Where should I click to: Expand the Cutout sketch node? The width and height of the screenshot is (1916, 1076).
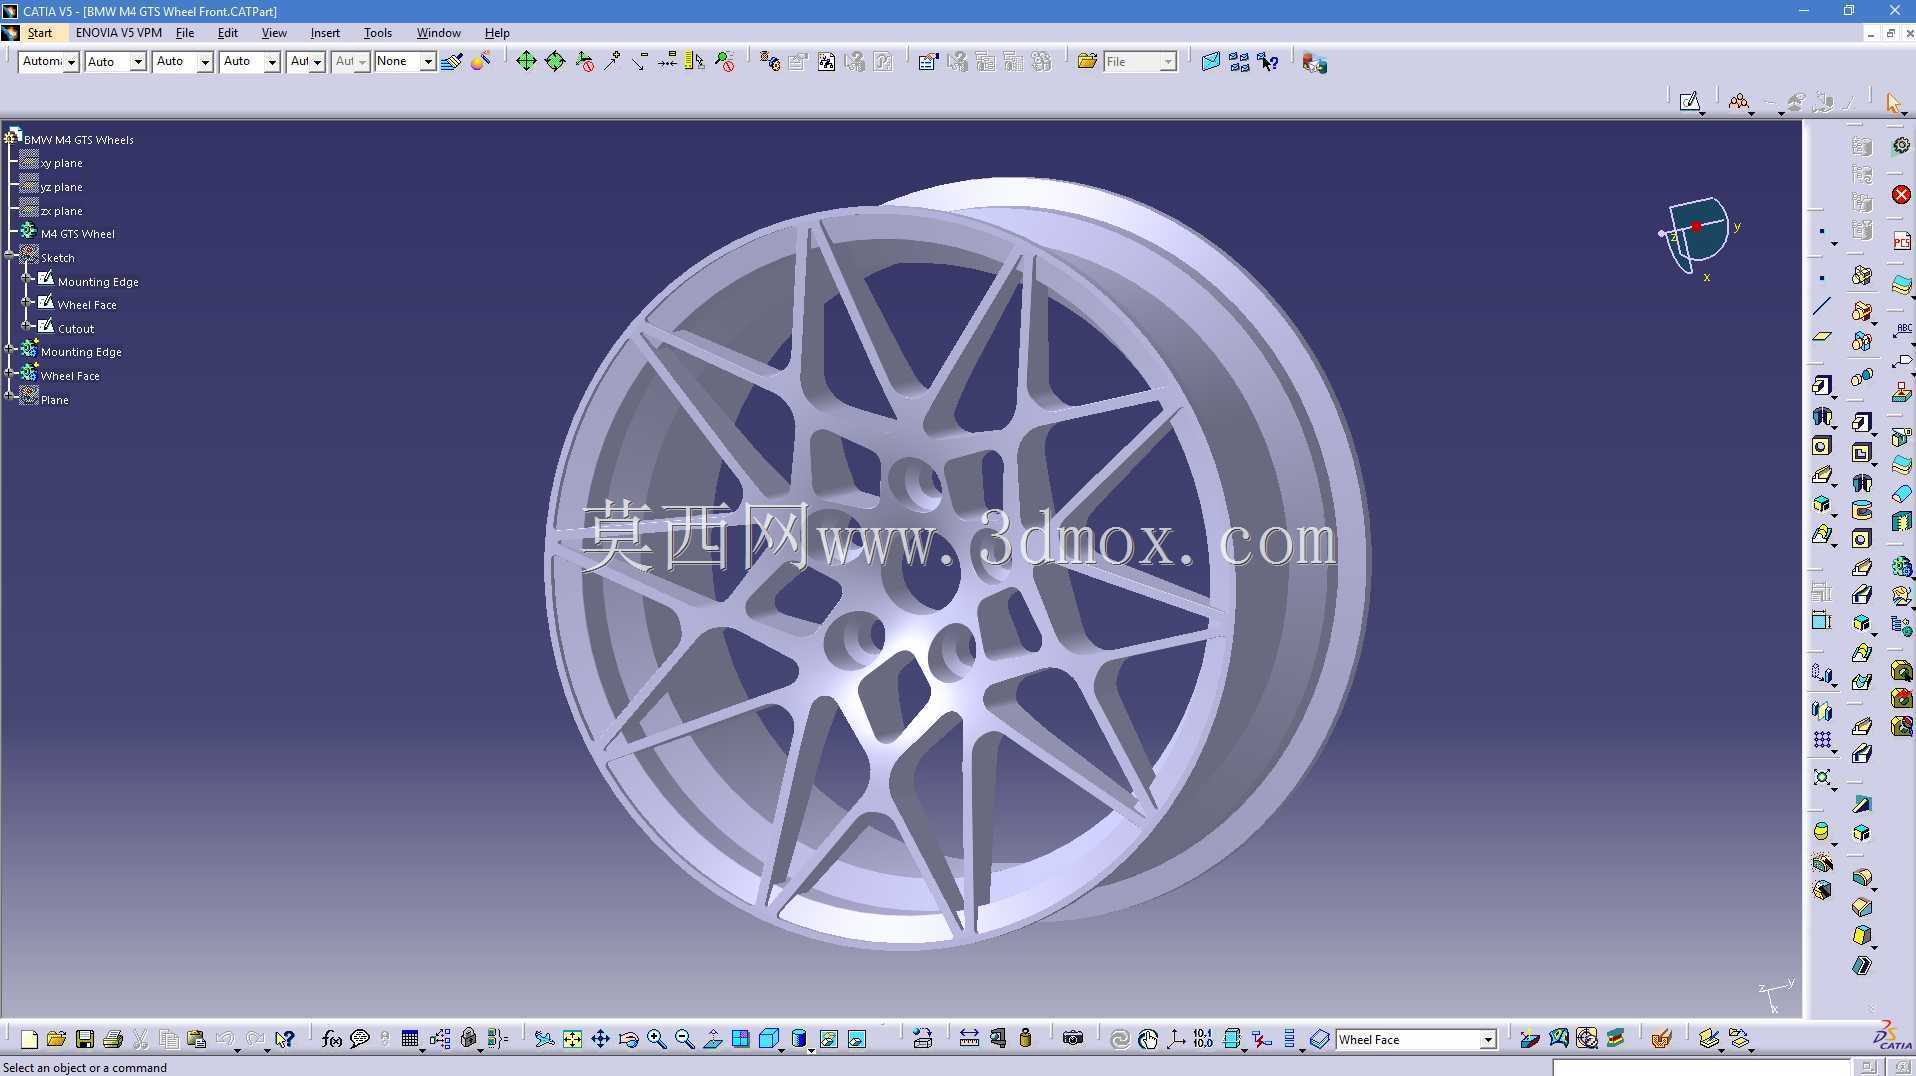click(x=28, y=326)
